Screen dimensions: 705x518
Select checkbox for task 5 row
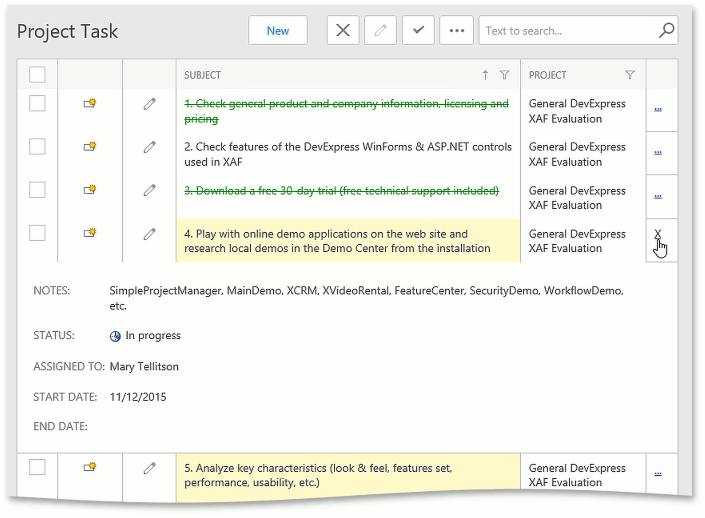37,467
